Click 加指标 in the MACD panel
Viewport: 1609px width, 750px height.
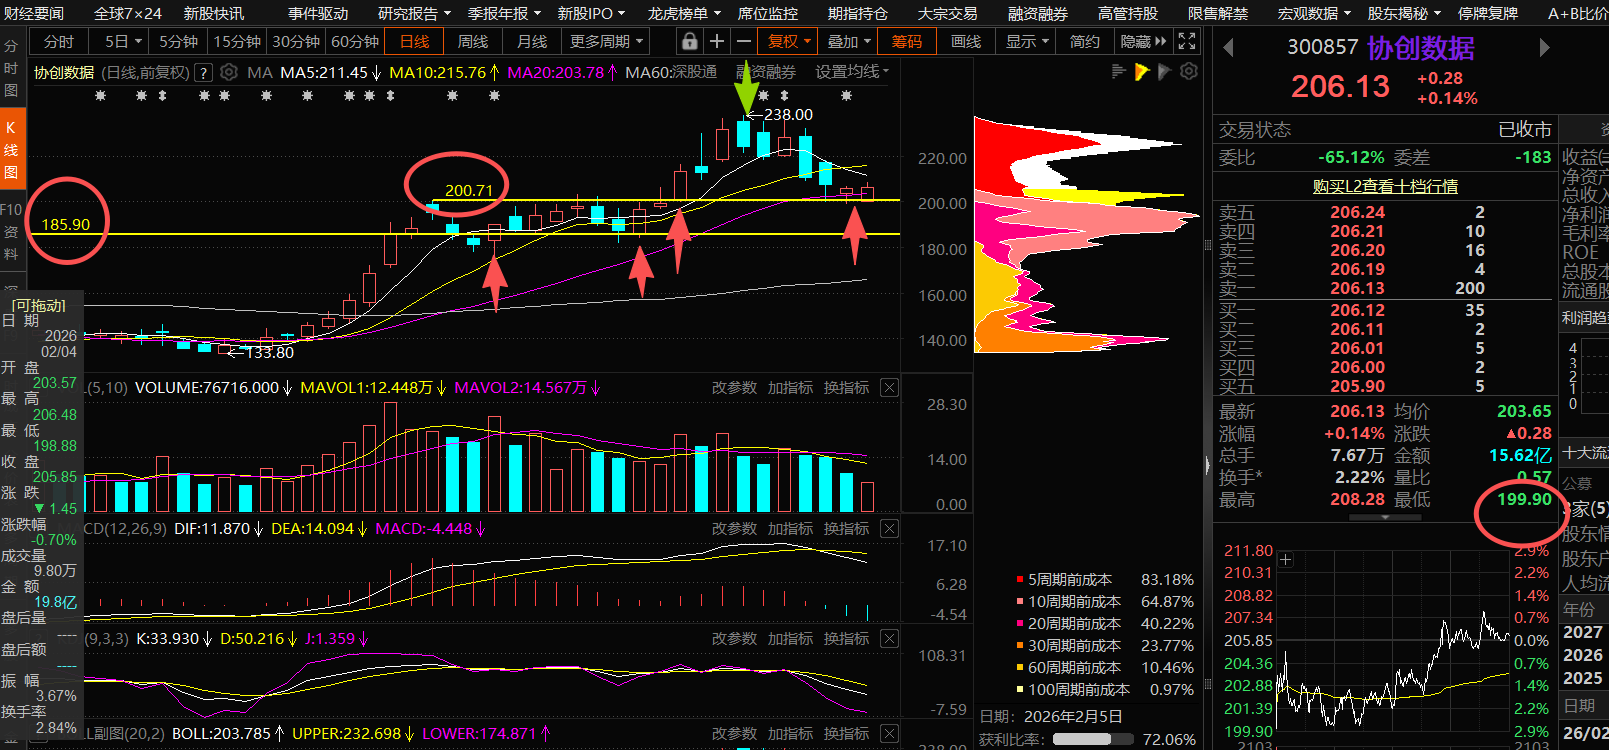click(x=790, y=528)
